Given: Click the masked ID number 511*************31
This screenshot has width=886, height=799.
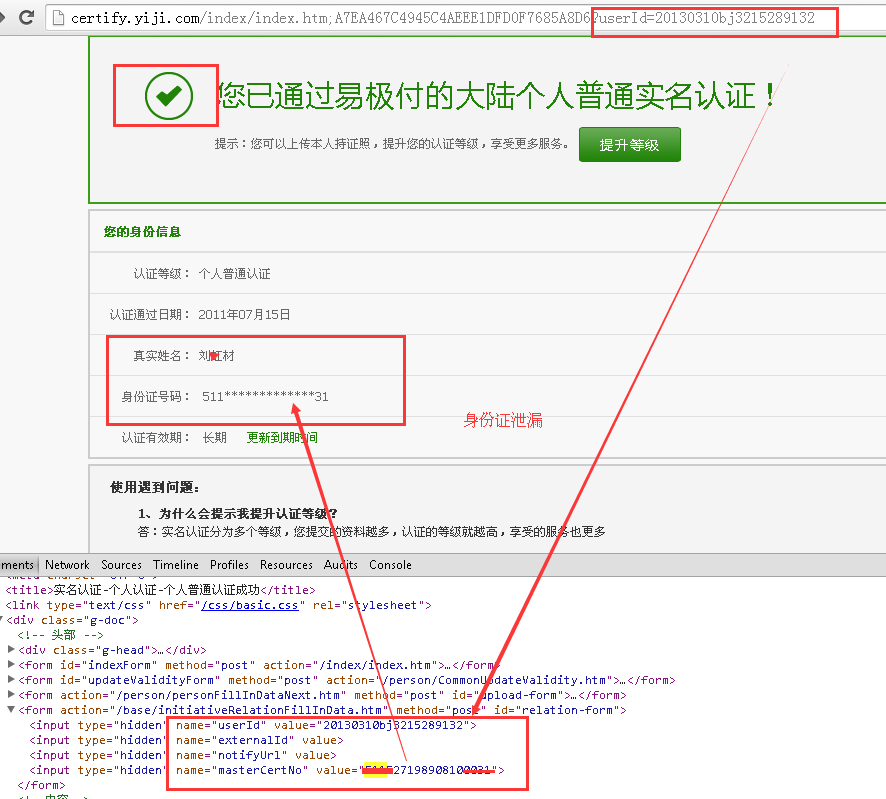Looking at the screenshot, I should [x=265, y=397].
